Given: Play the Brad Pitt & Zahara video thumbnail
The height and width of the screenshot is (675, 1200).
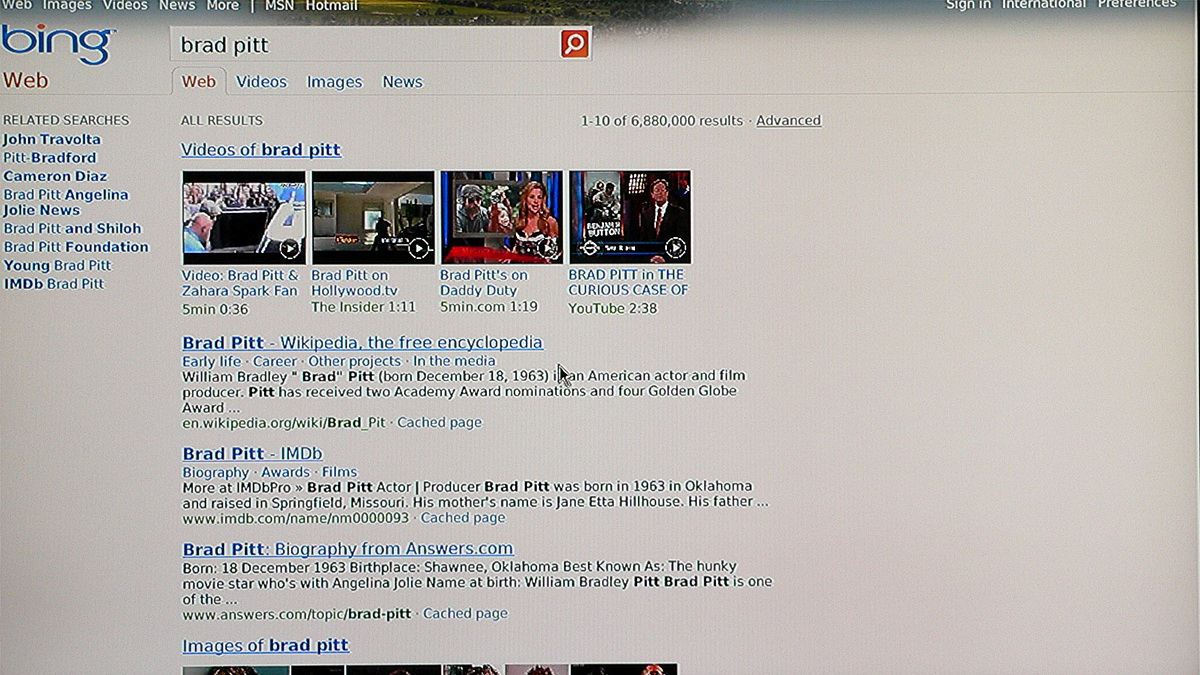Looking at the screenshot, I should (244, 217).
